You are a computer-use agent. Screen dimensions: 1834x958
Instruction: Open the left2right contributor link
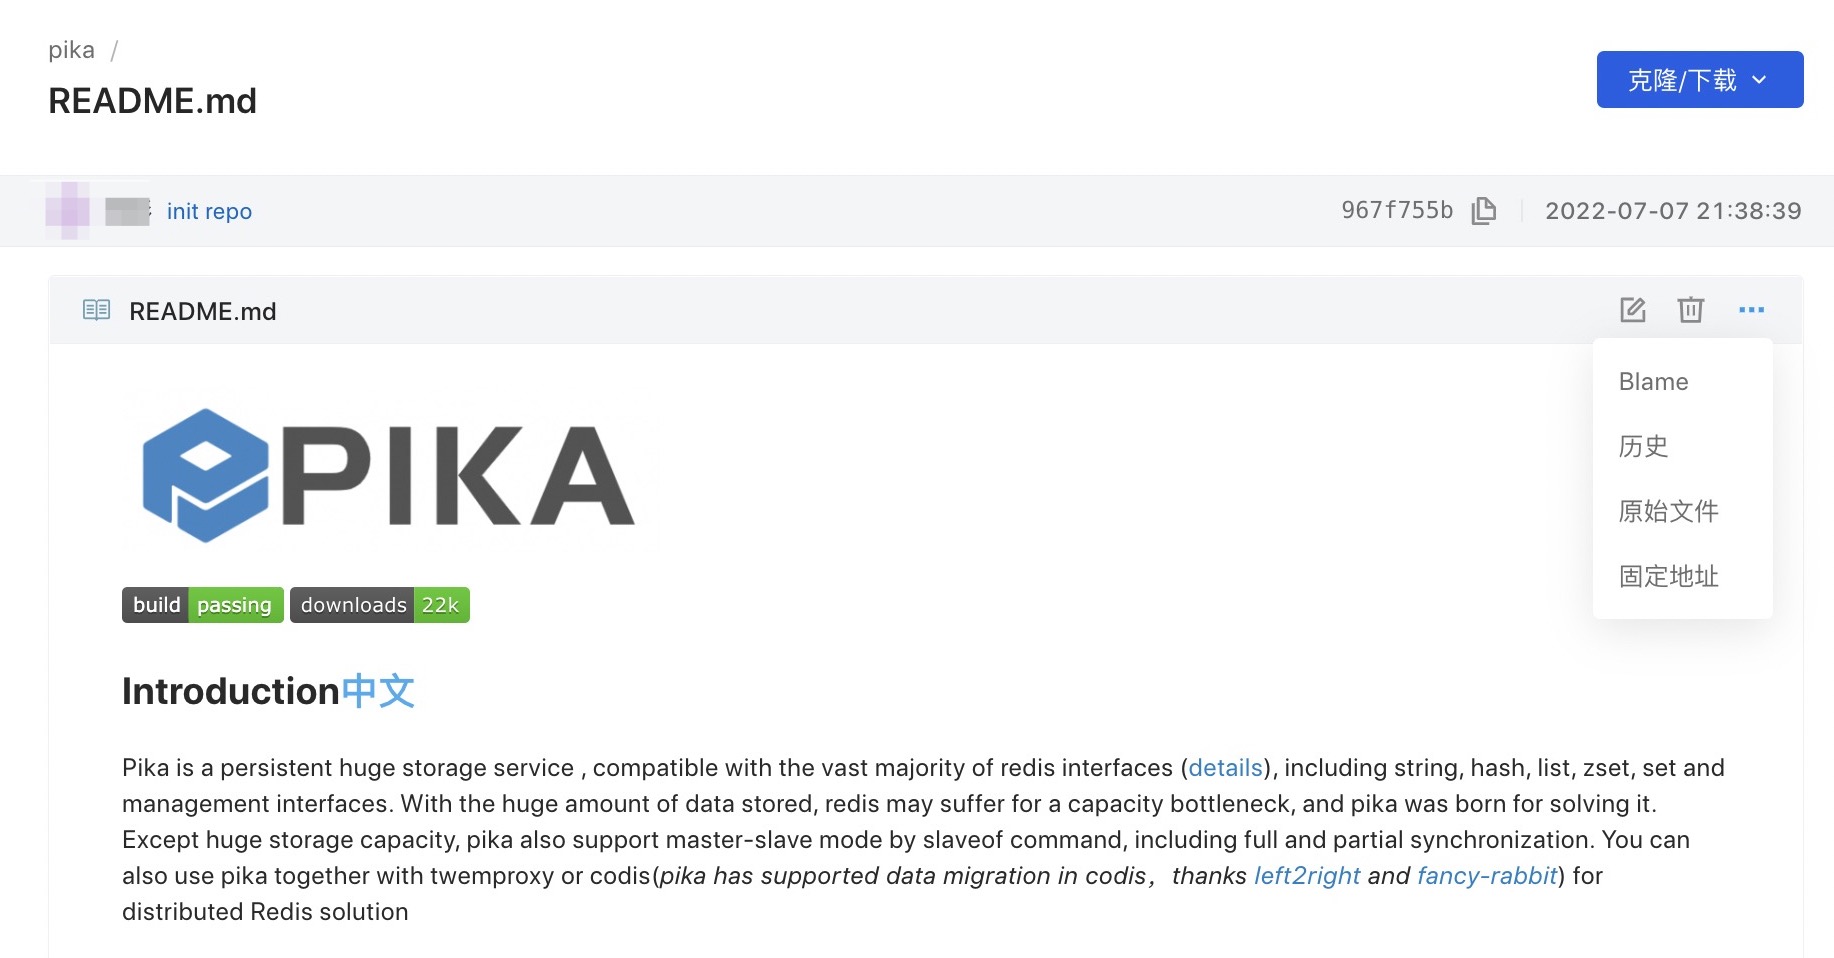pyautogui.click(x=1307, y=876)
